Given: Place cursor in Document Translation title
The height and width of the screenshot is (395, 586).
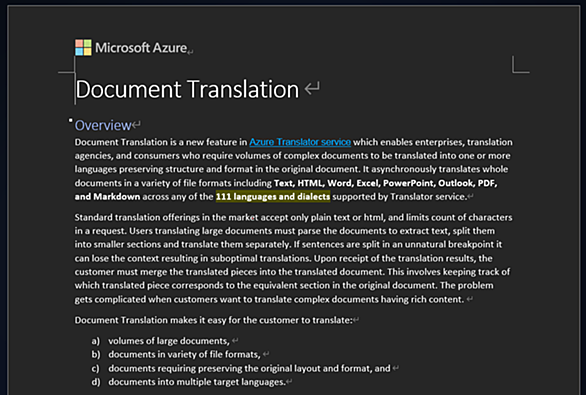Looking at the screenshot, I should point(187,89).
